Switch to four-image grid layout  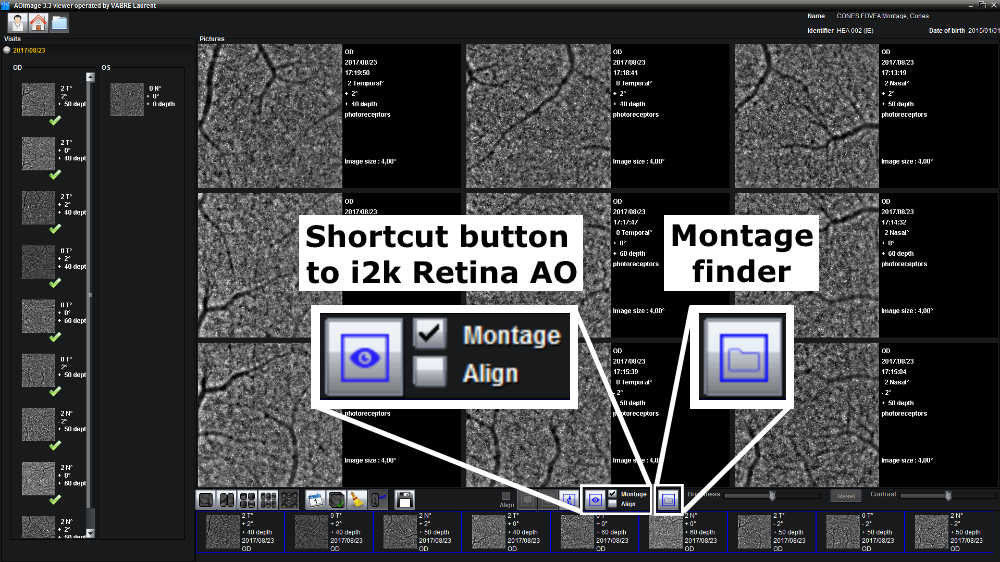[x=247, y=500]
